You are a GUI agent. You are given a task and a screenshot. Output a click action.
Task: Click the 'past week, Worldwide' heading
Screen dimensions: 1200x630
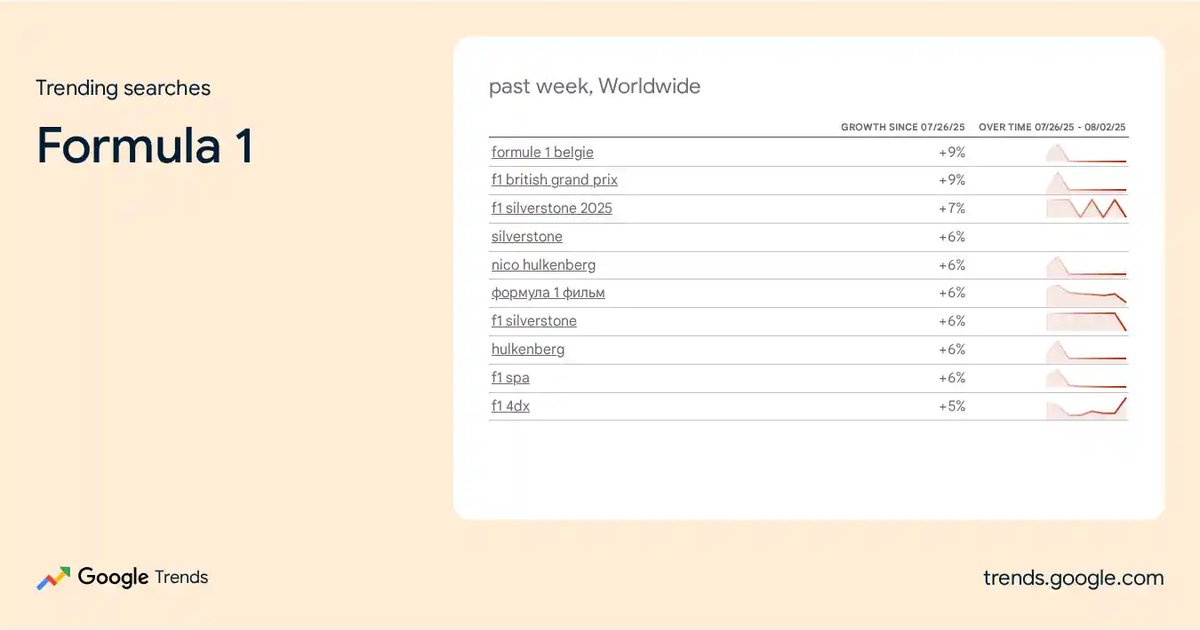(x=595, y=87)
